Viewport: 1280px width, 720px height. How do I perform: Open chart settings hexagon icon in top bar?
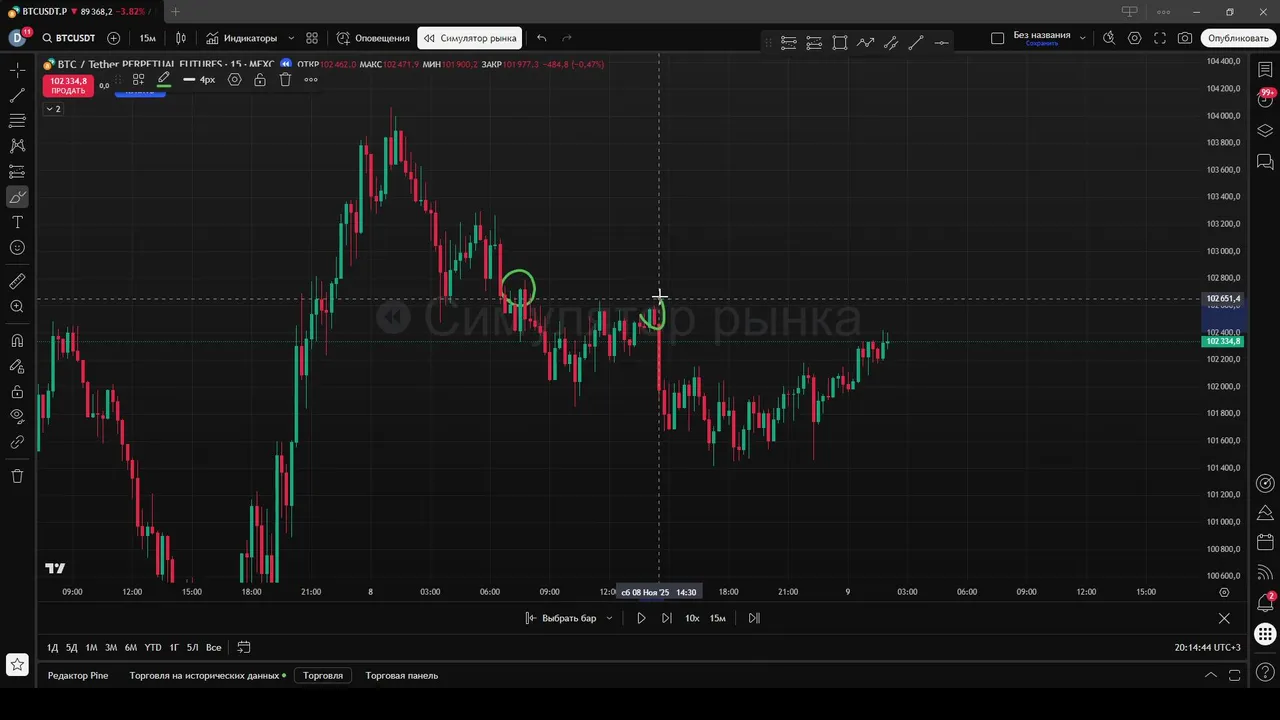1134,38
